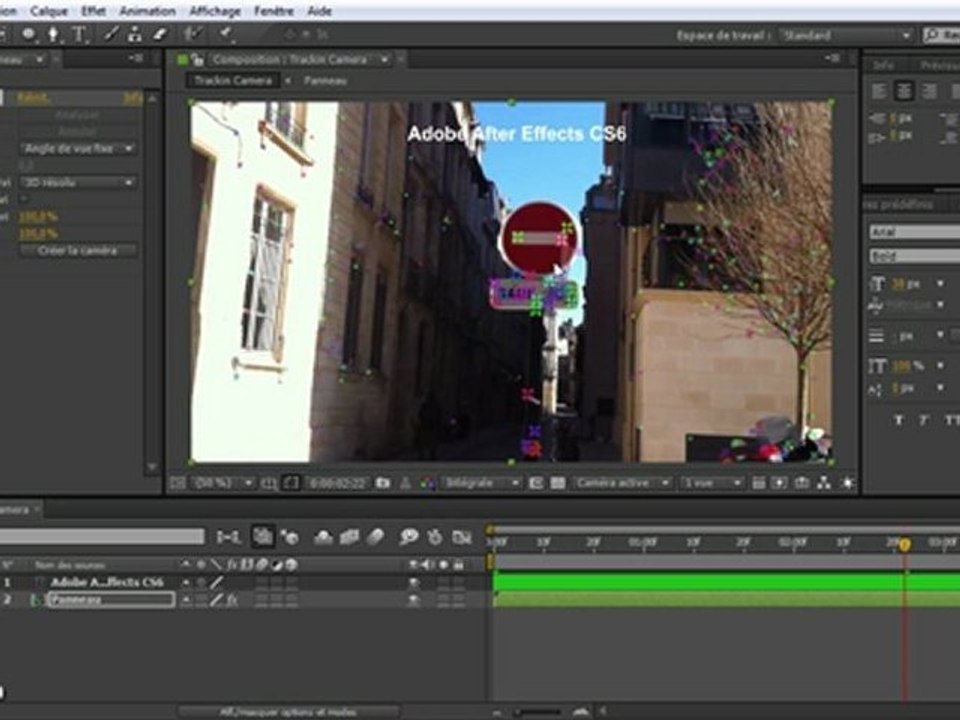This screenshot has width=960, height=720.
Task: Open the Animation menu
Action: (148, 11)
